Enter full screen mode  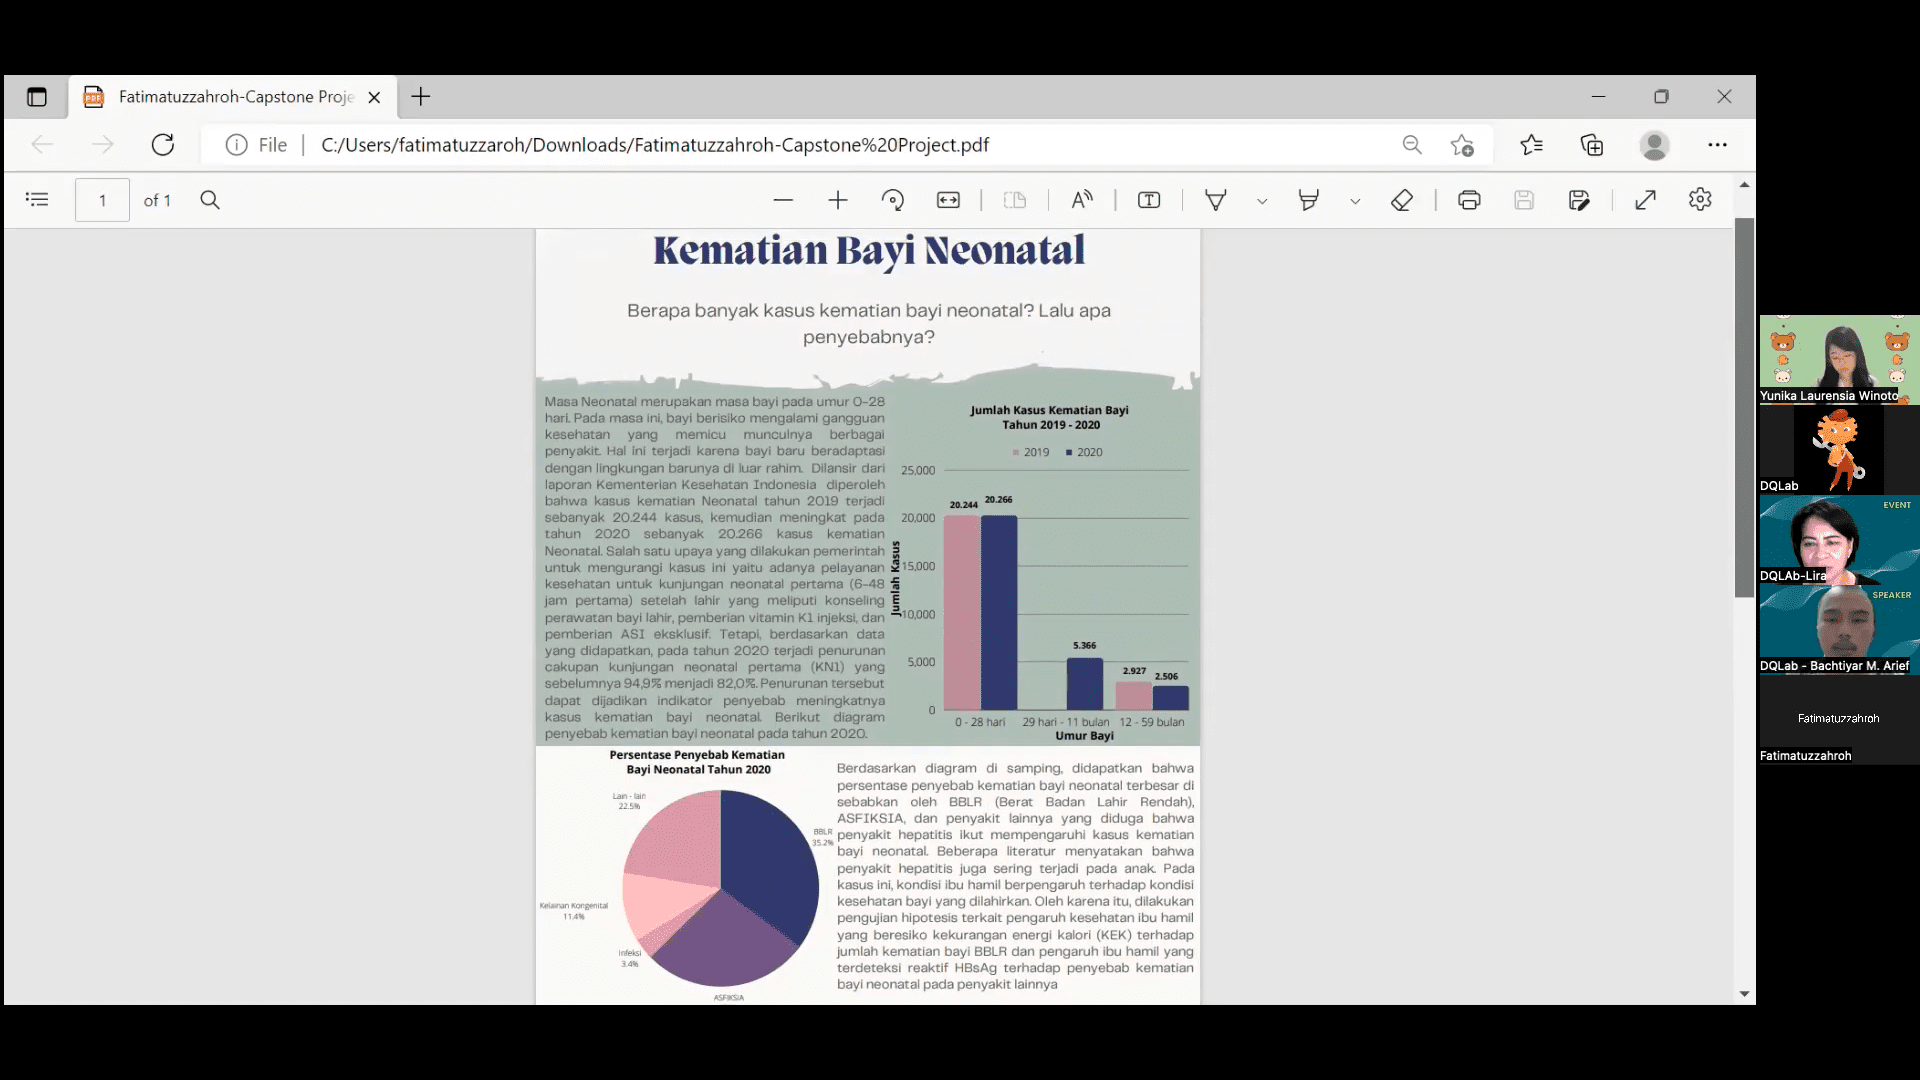[x=1645, y=200]
